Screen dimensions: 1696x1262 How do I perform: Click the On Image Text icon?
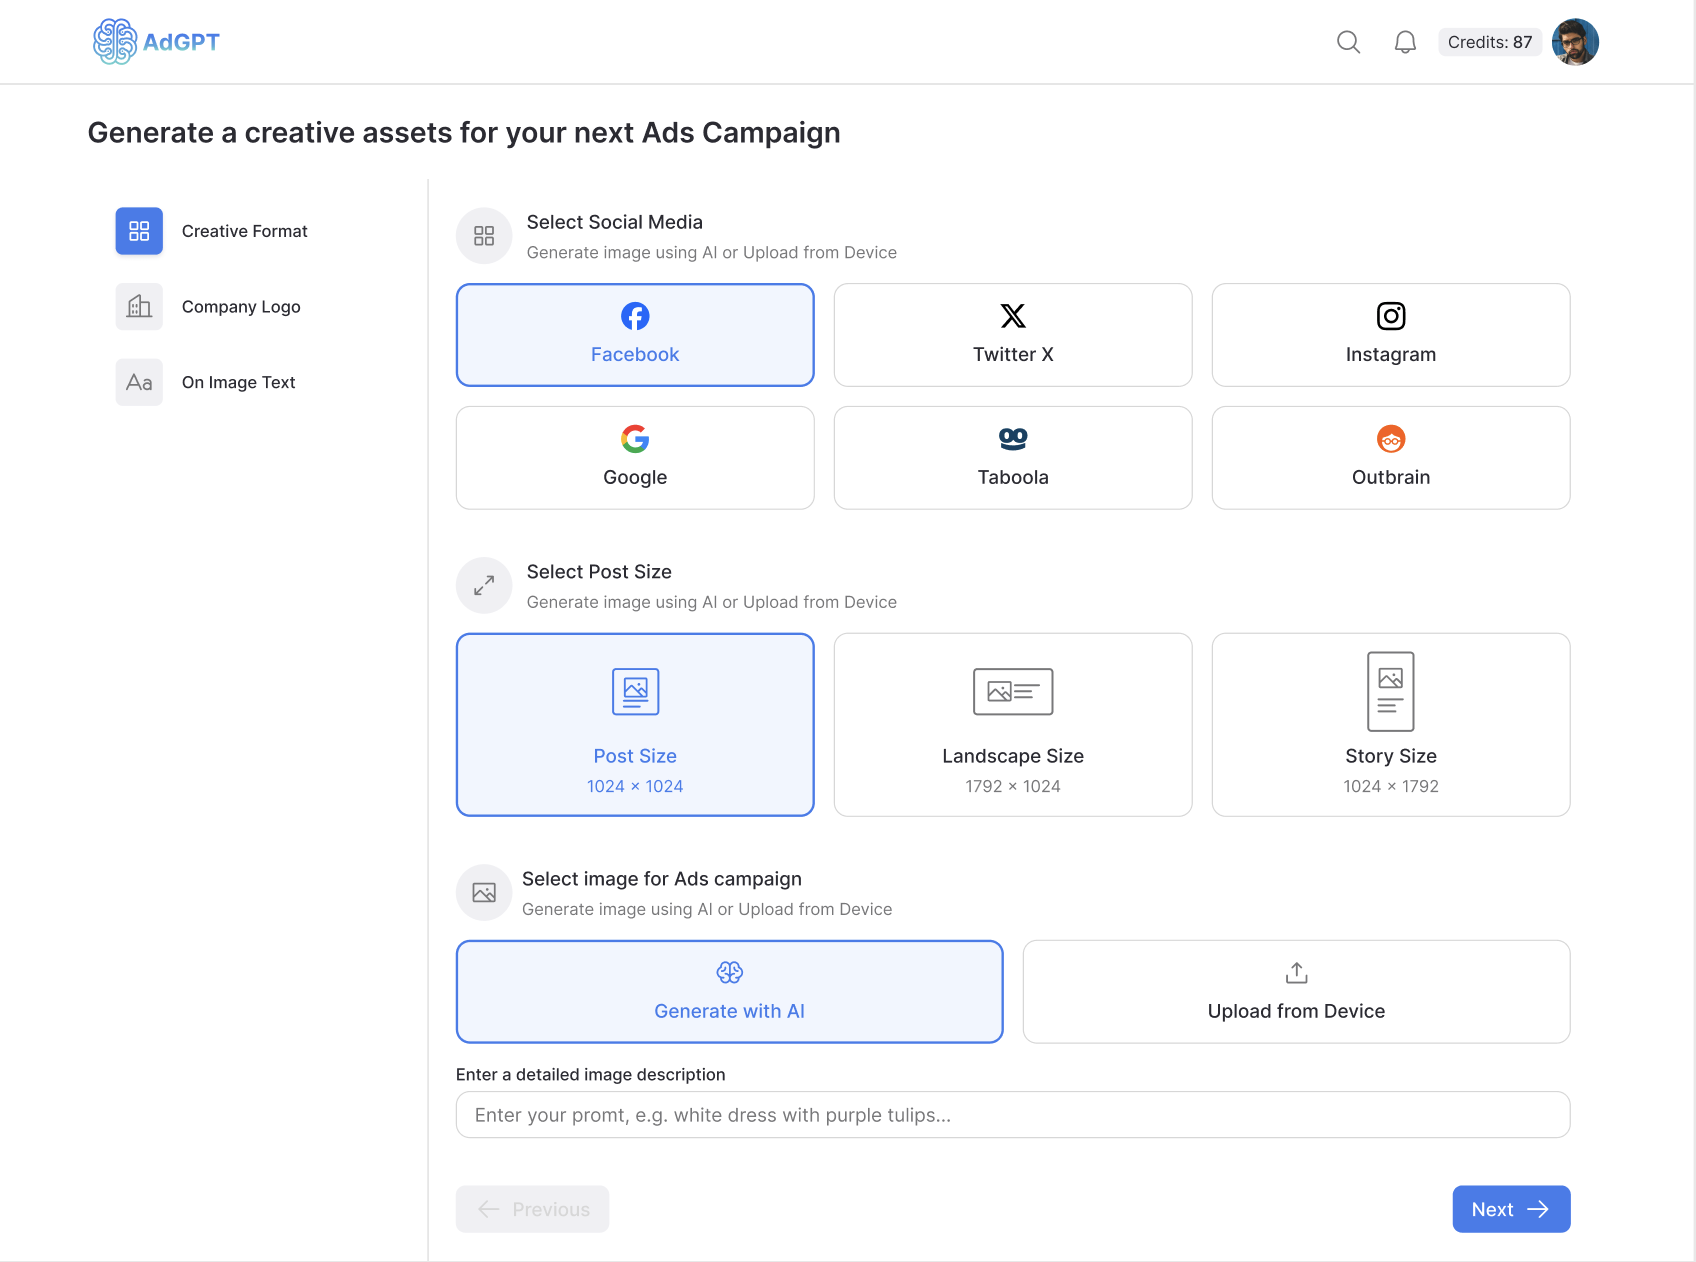point(139,382)
